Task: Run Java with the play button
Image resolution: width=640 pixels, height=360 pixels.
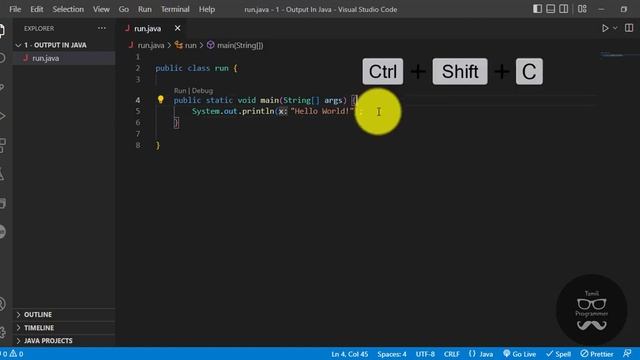Action: coord(605,28)
